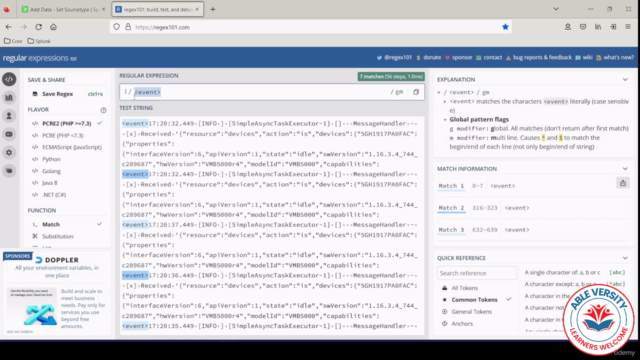Open the wiki link
Image resolution: width=640 pixels, height=360 pixels.
pos(584,58)
